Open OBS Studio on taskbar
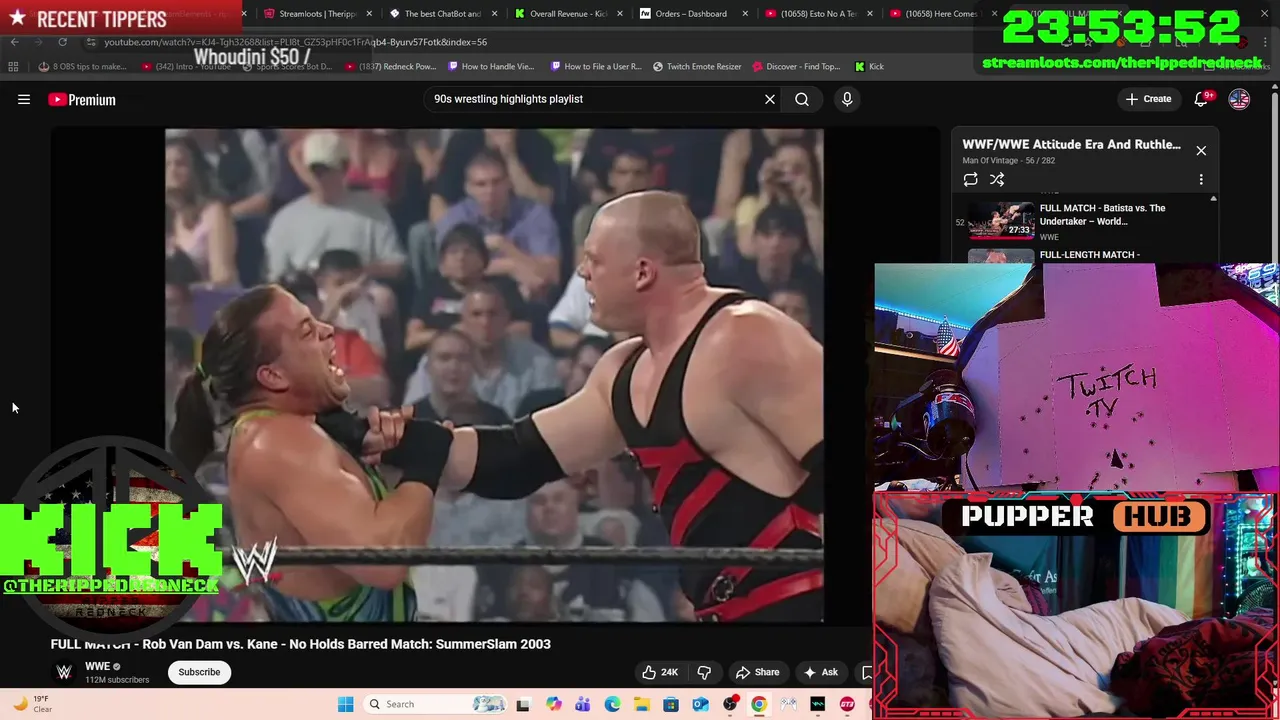The width and height of the screenshot is (1280, 720). (x=730, y=704)
